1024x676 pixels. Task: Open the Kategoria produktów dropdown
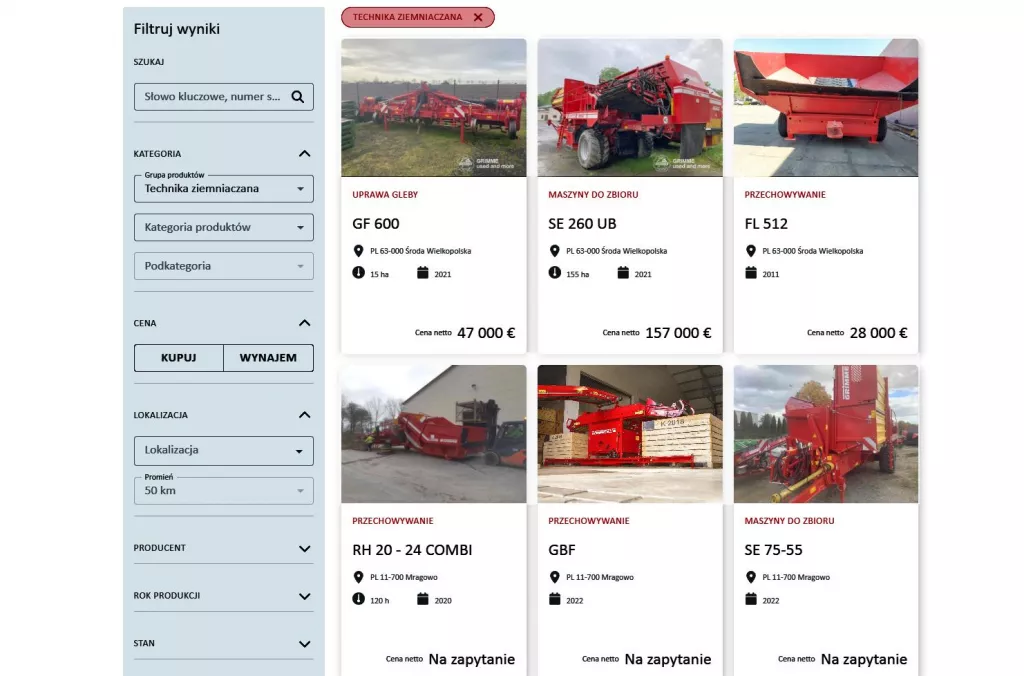[x=223, y=227]
